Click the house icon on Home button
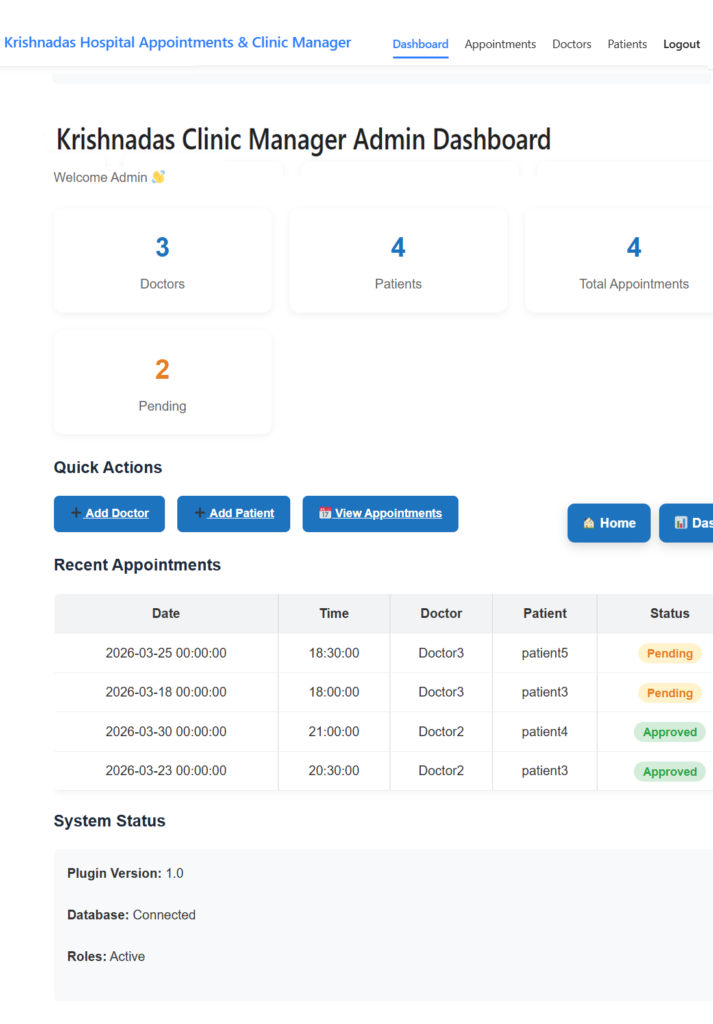The width and height of the screenshot is (713, 1024). pyautogui.click(x=589, y=523)
